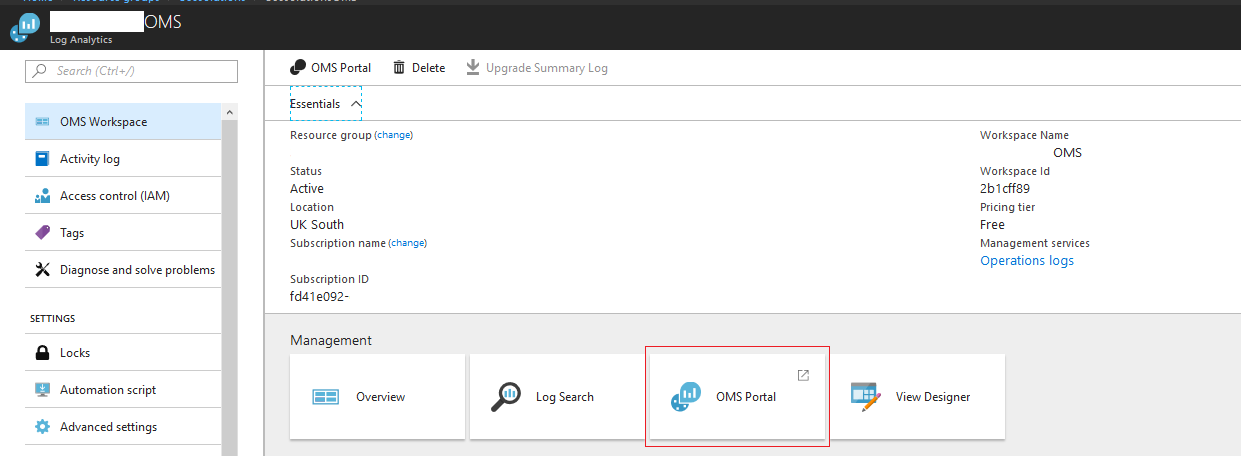Click the Delete toolbar label
1241x456 pixels.
(428, 68)
